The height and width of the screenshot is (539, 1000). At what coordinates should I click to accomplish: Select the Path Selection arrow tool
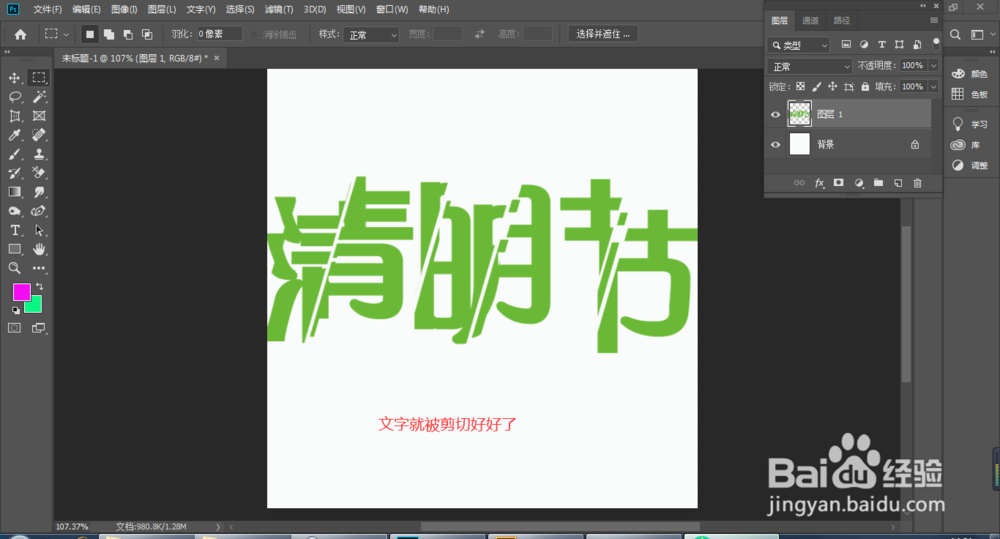tap(39, 230)
